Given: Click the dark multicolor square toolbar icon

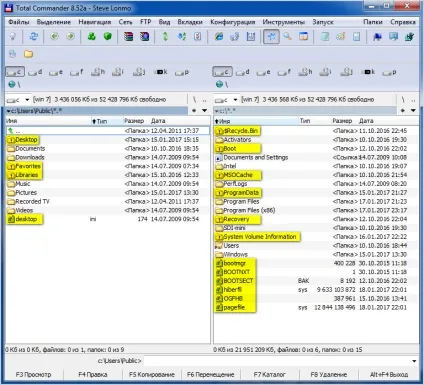Looking at the screenshot, I should pyautogui.click(x=145, y=36).
